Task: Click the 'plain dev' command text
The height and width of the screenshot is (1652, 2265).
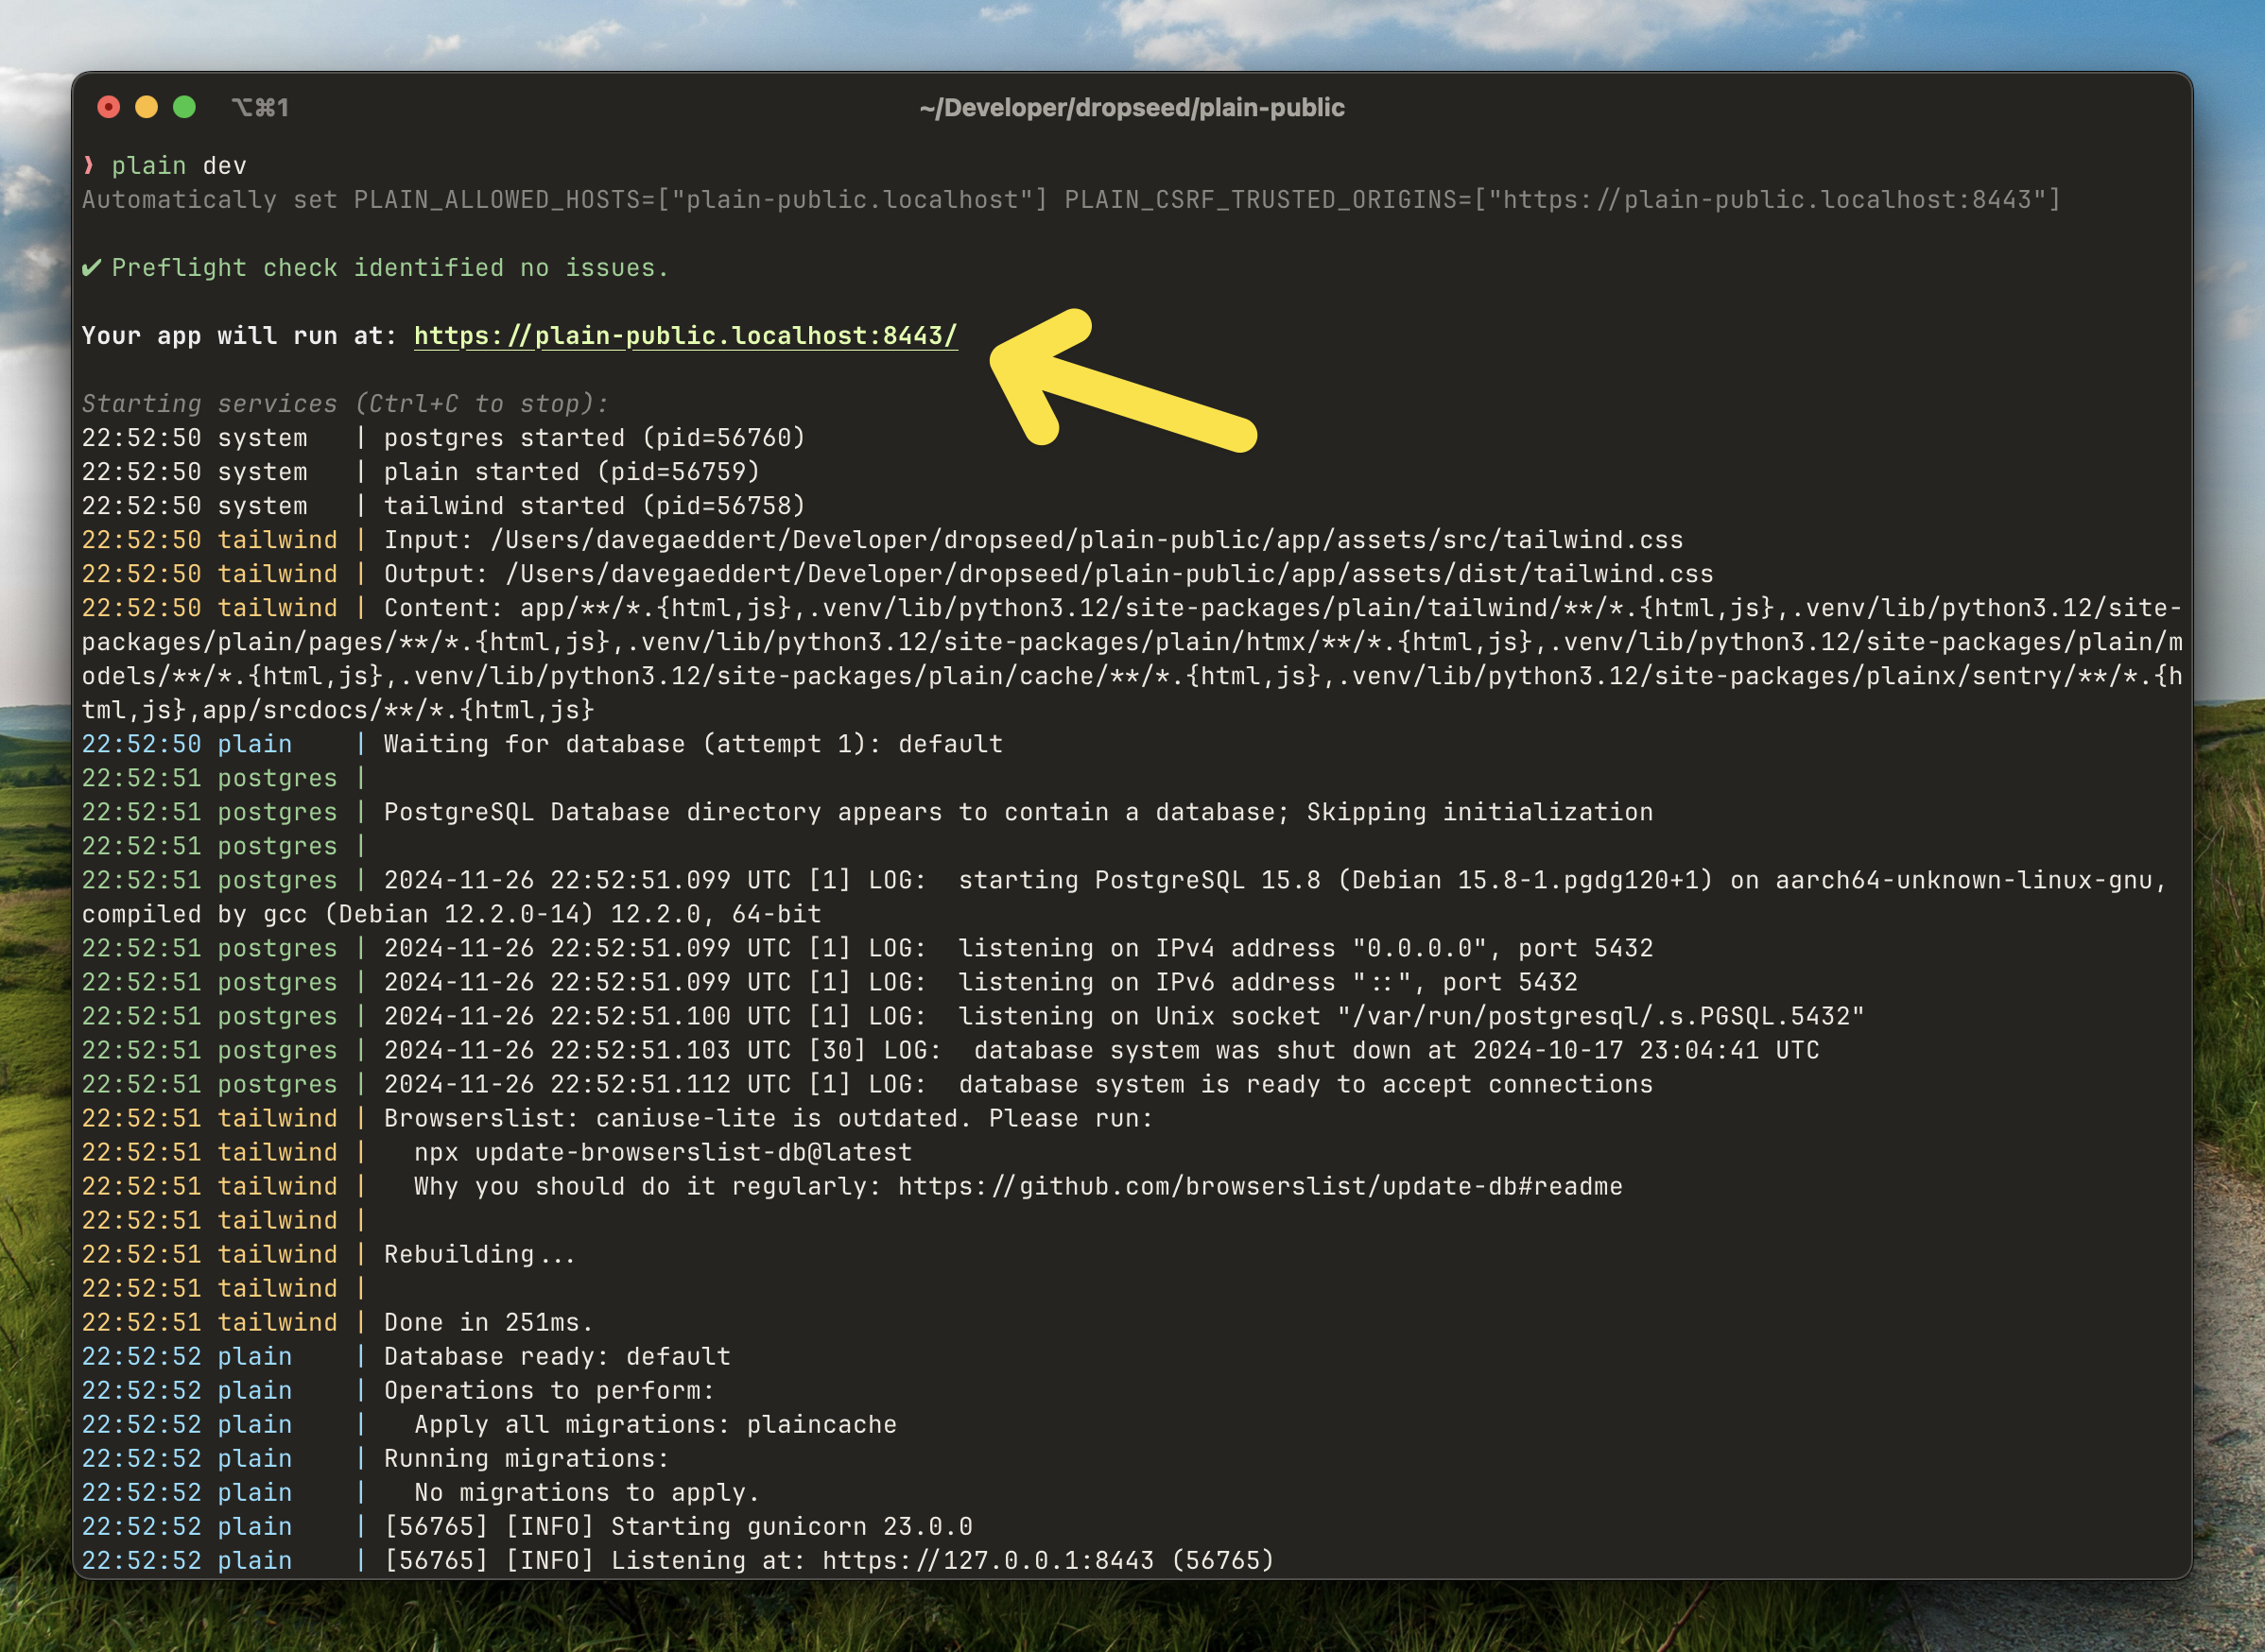Action: (x=178, y=165)
